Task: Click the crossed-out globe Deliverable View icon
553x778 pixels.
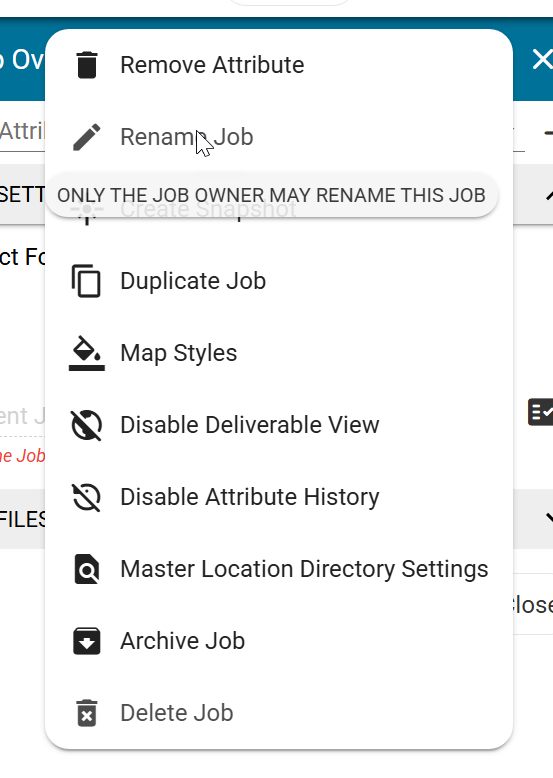Action: 87,425
